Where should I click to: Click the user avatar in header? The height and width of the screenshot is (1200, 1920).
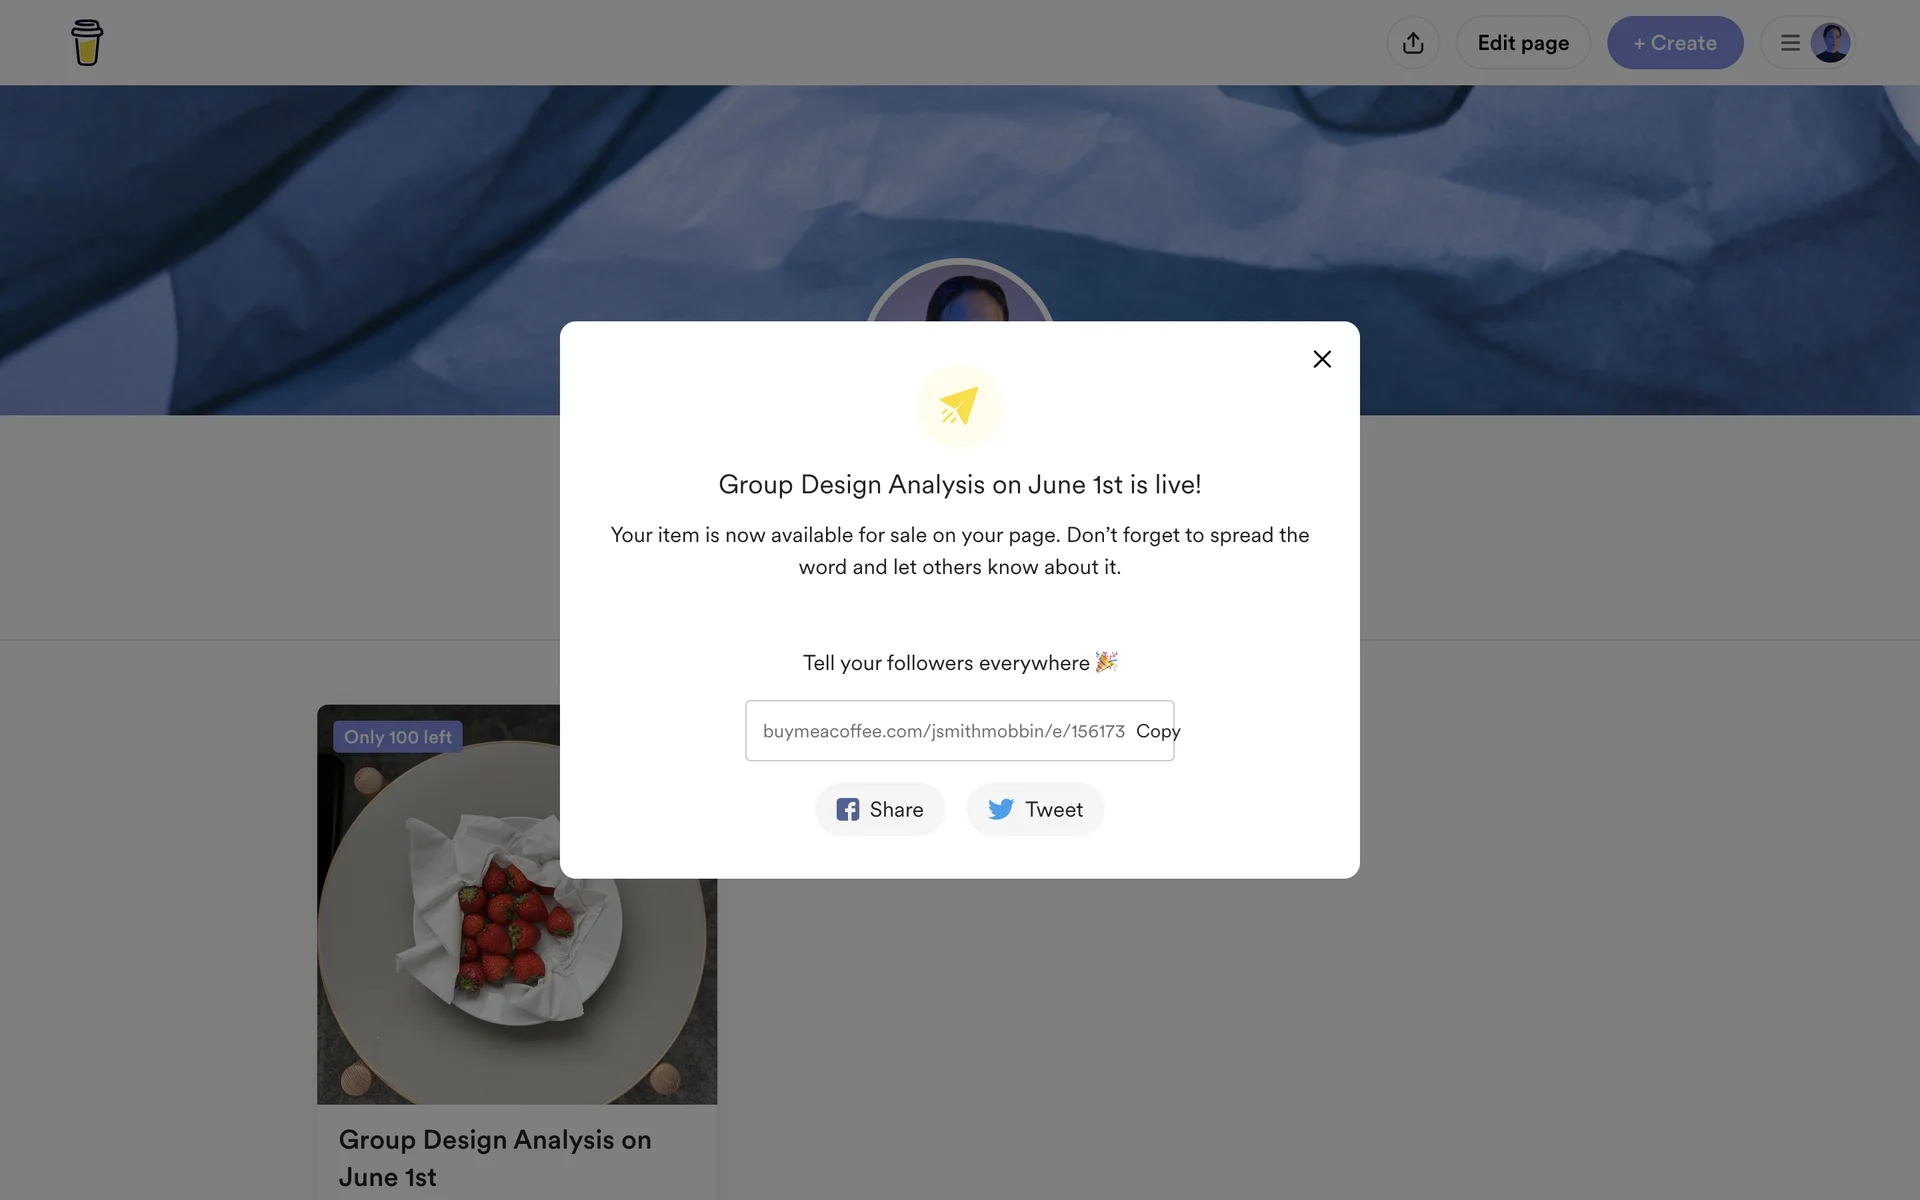click(x=1830, y=43)
